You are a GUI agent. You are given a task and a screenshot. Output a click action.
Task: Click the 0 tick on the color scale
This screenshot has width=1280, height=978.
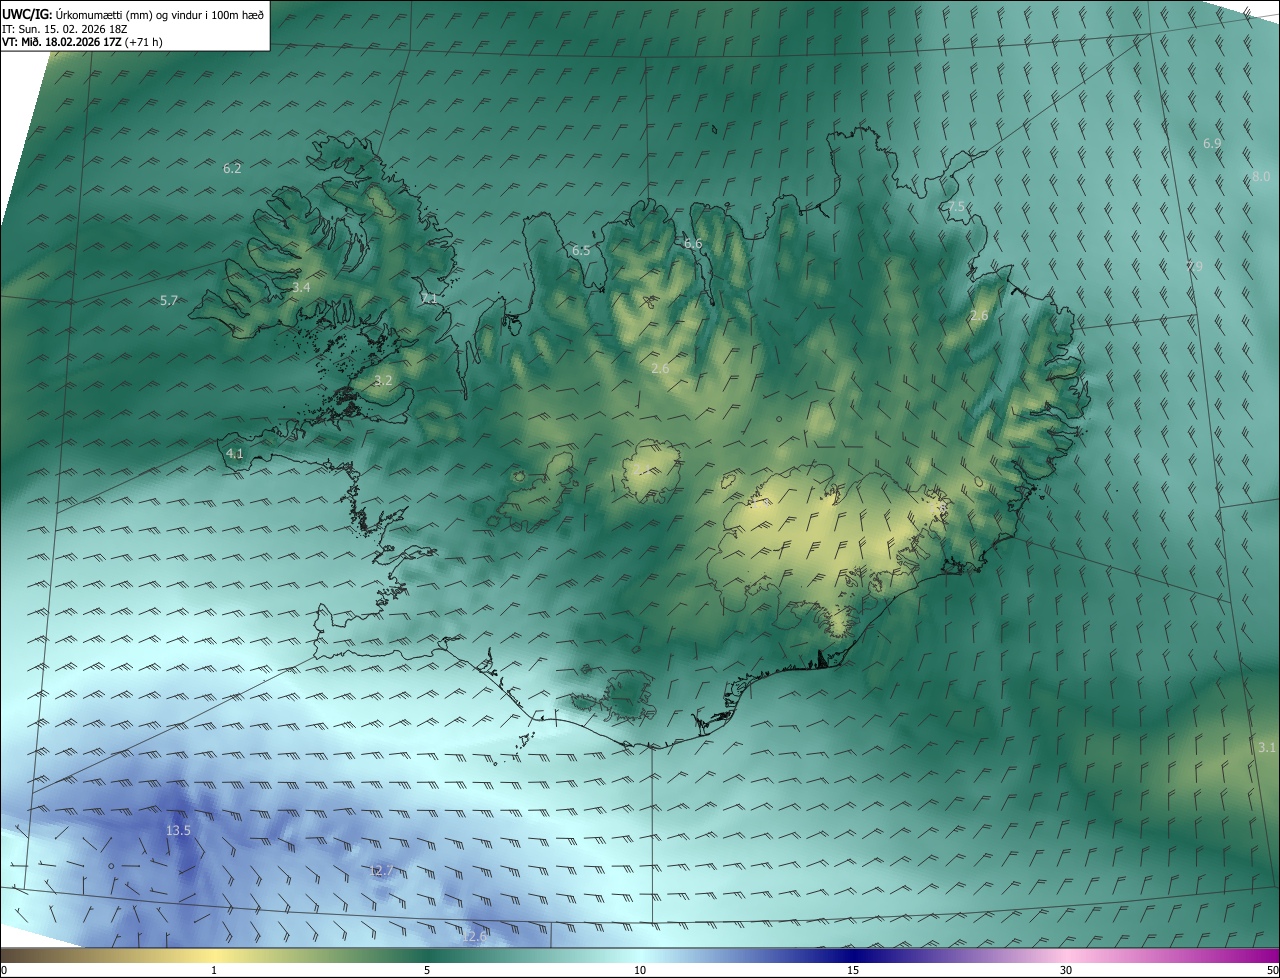(4, 970)
